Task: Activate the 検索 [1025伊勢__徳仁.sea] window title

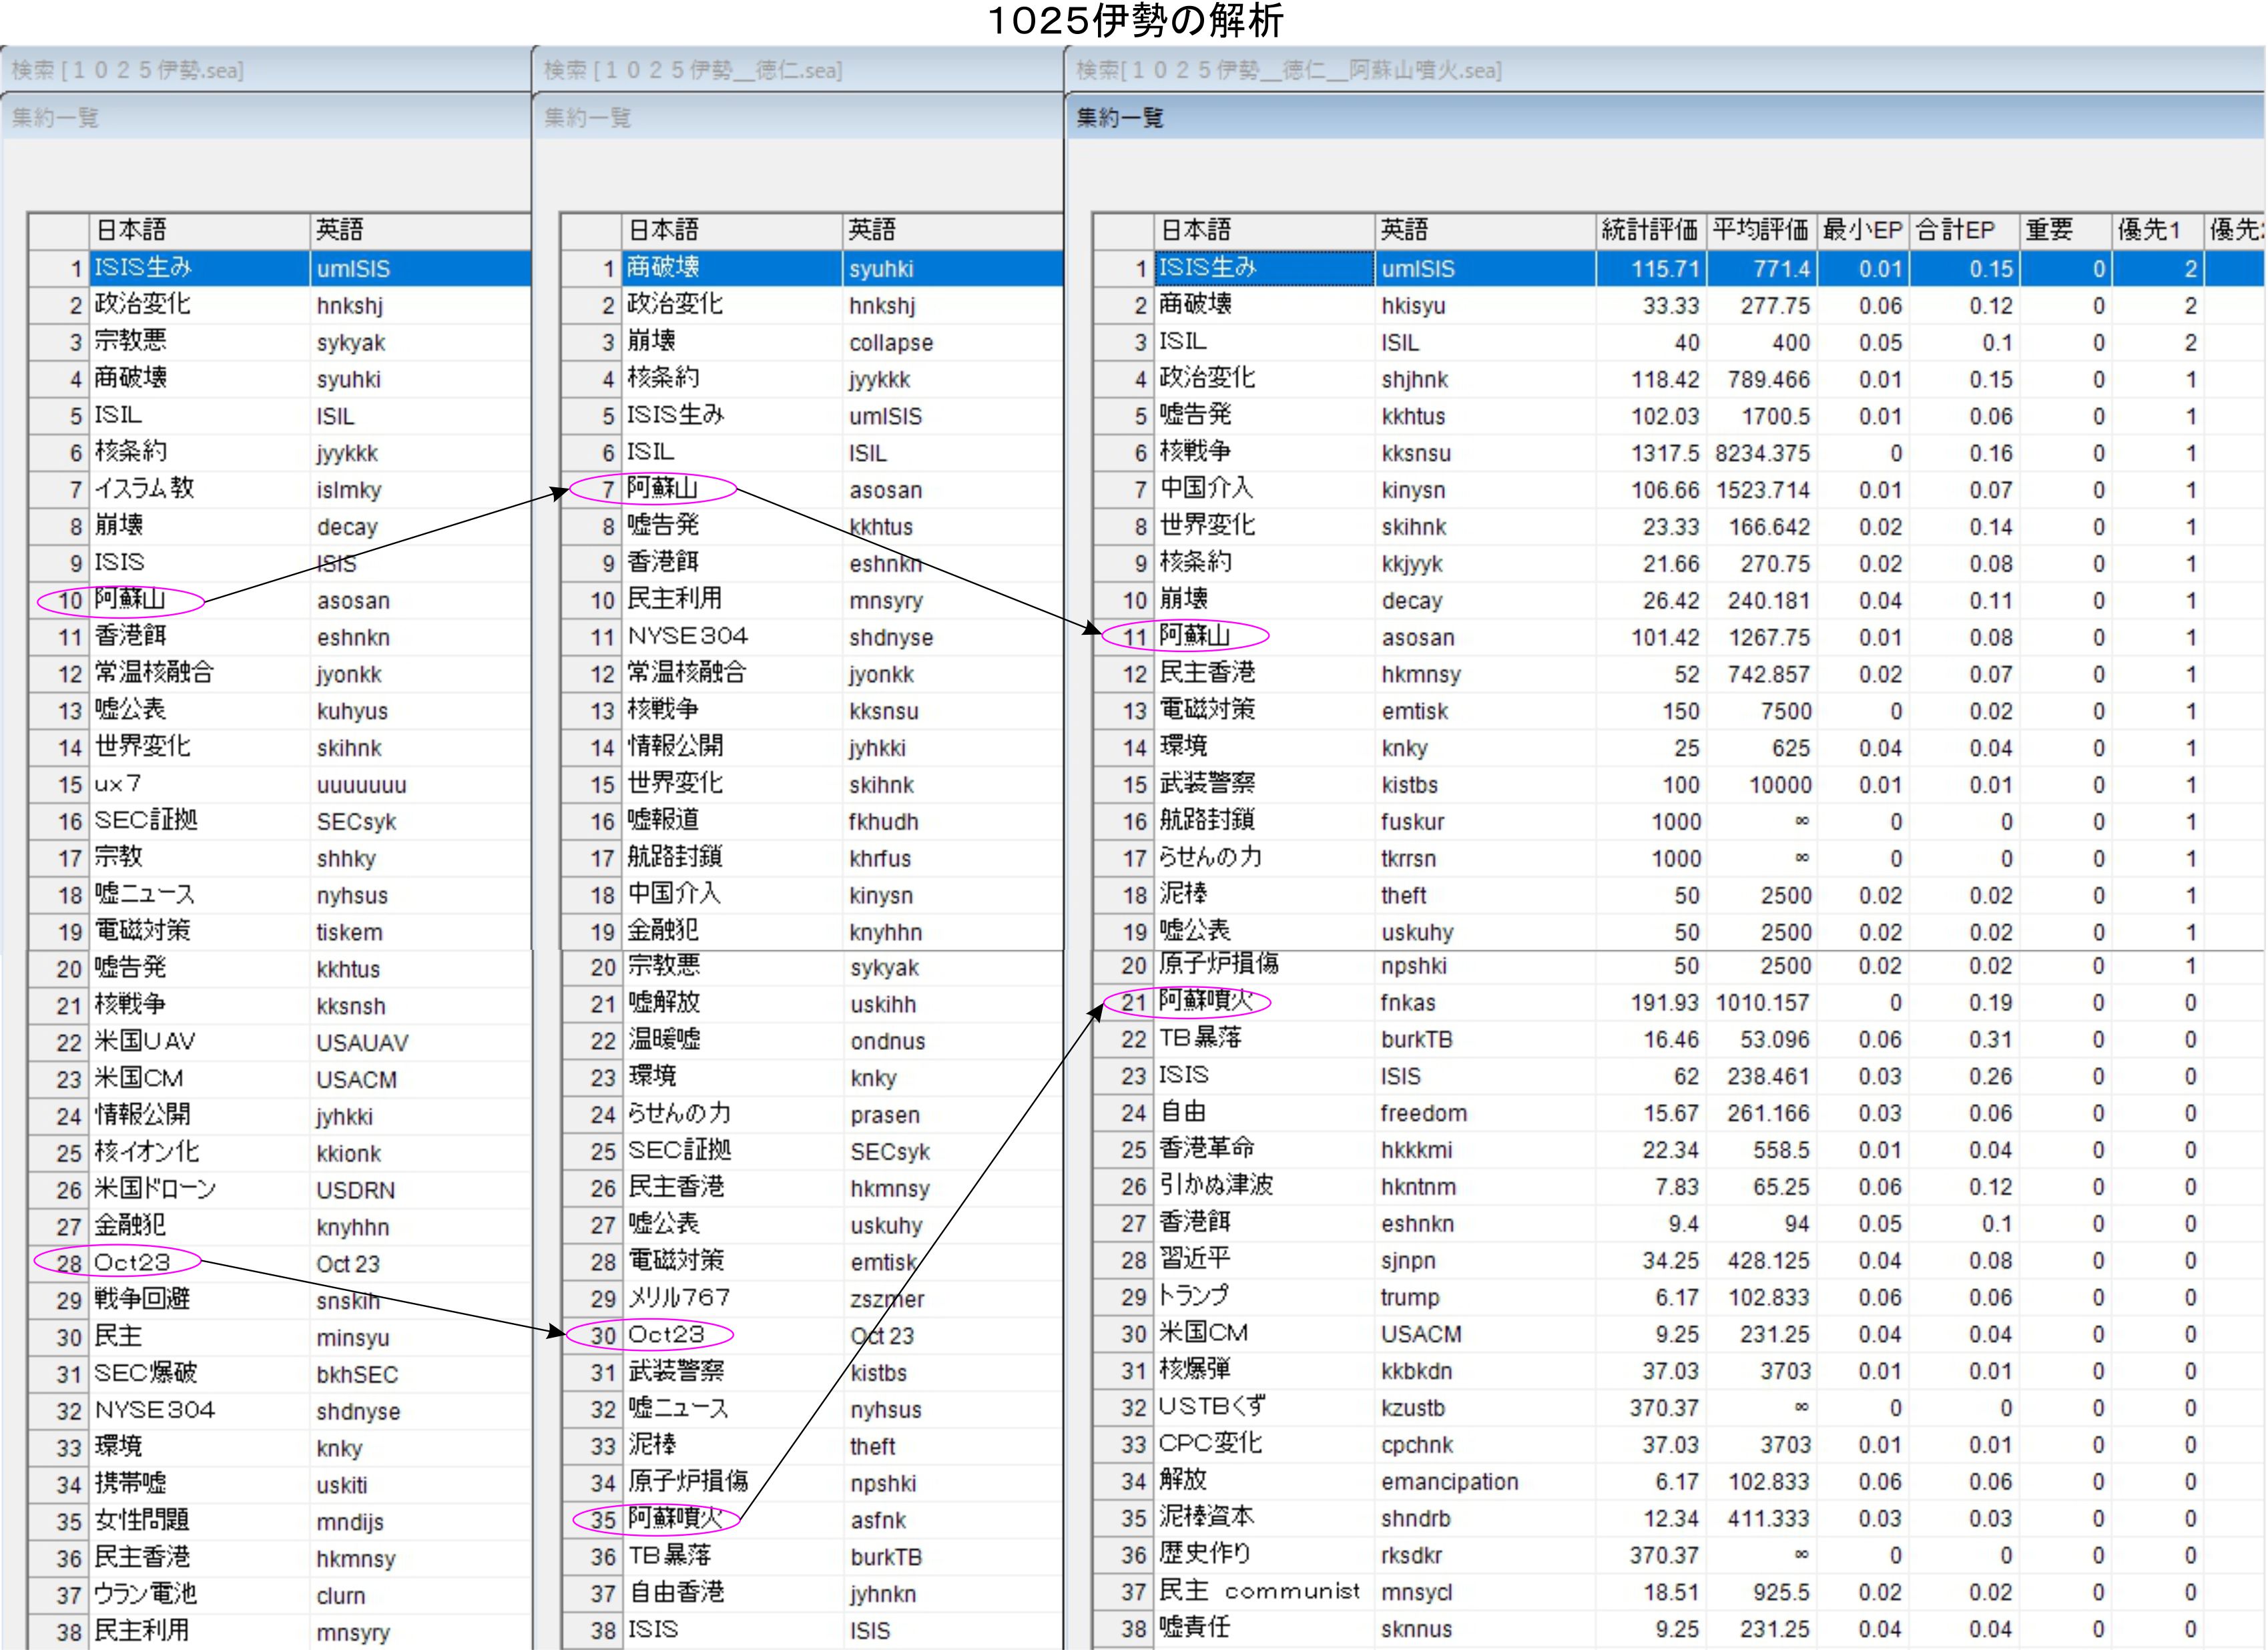Action: tap(693, 70)
